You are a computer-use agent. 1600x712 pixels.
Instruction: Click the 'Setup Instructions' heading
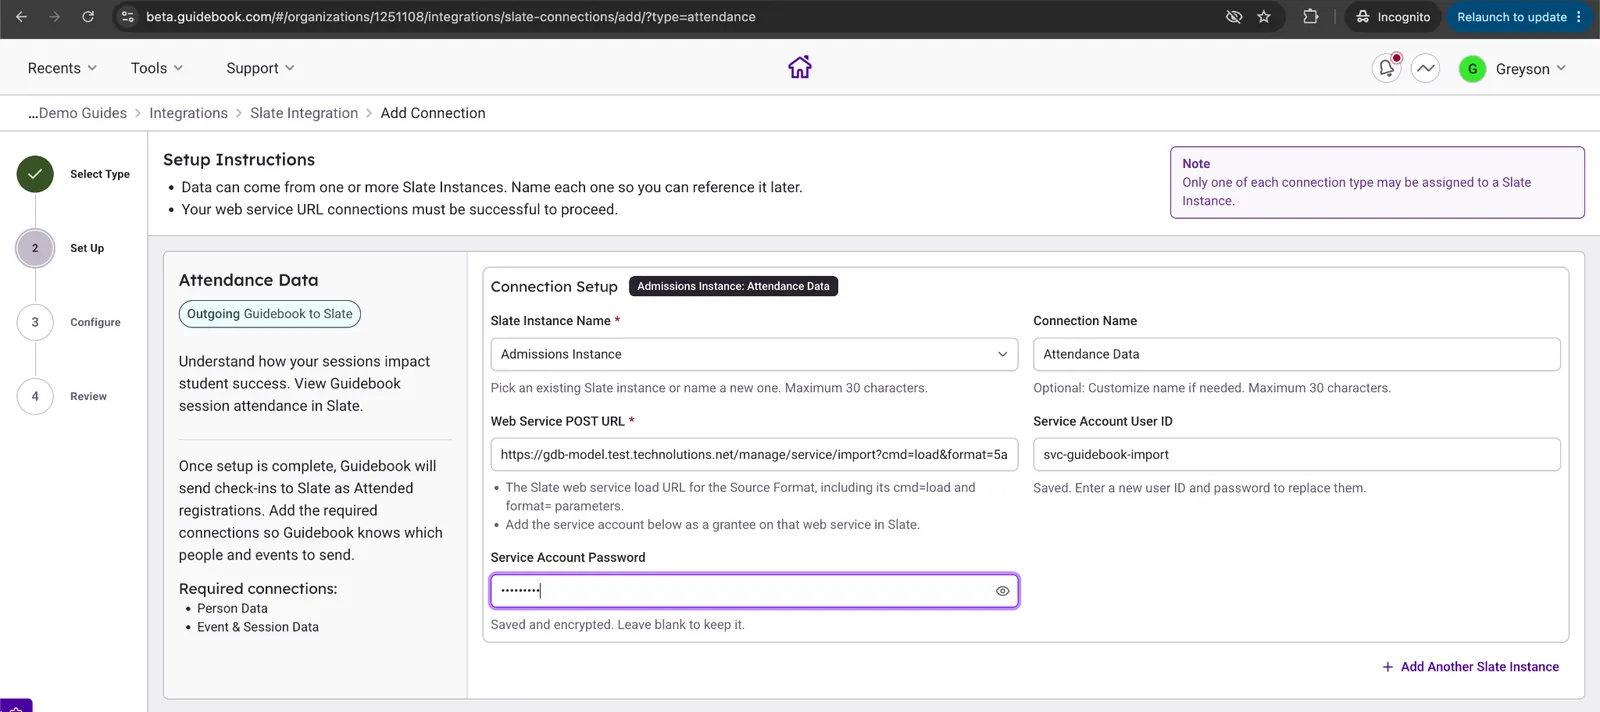click(239, 160)
